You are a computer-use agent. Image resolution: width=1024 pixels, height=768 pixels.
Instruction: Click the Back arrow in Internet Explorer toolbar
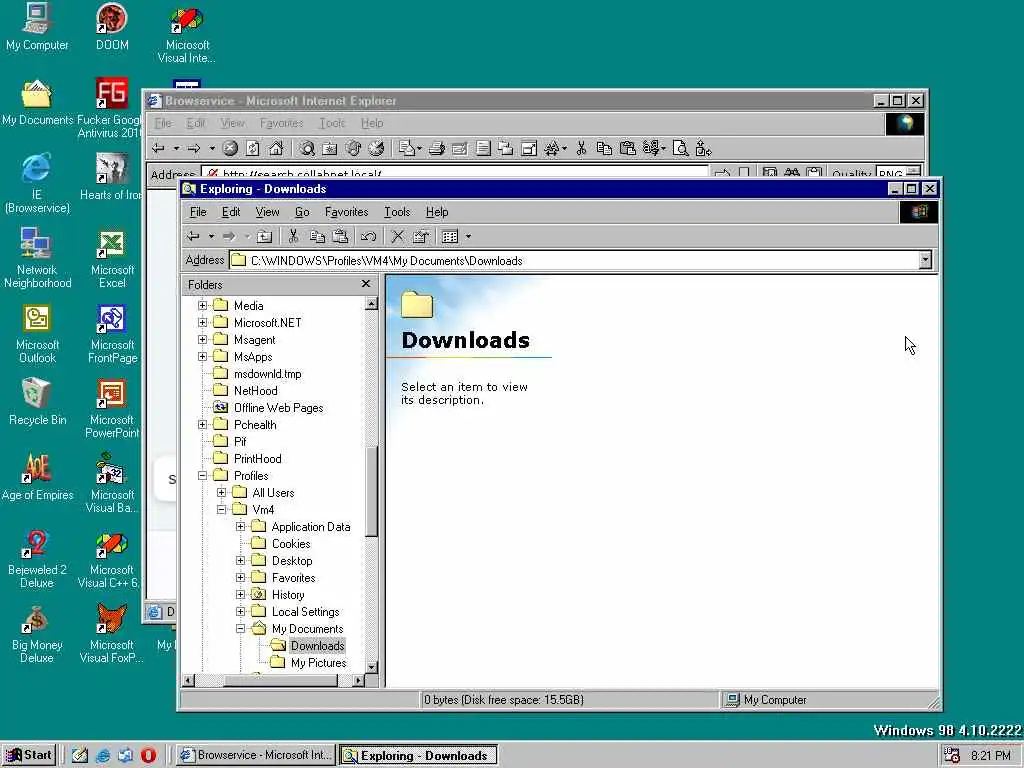point(158,149)
